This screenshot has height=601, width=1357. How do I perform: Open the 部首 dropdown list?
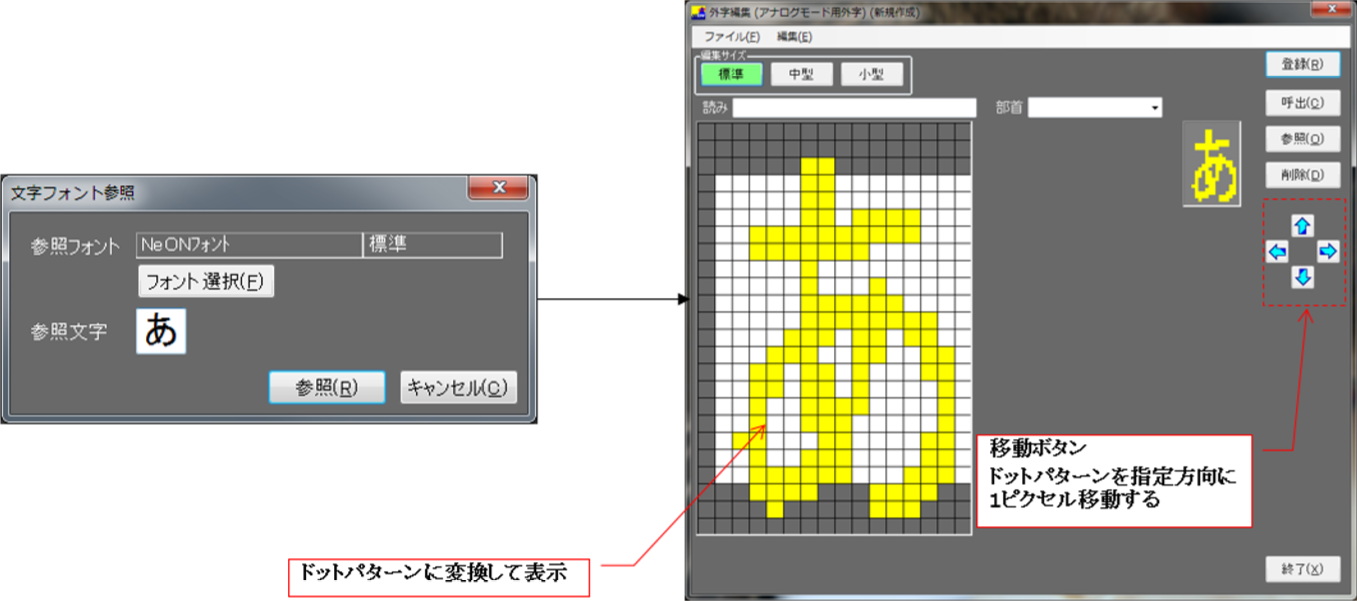click(1155, 107)
